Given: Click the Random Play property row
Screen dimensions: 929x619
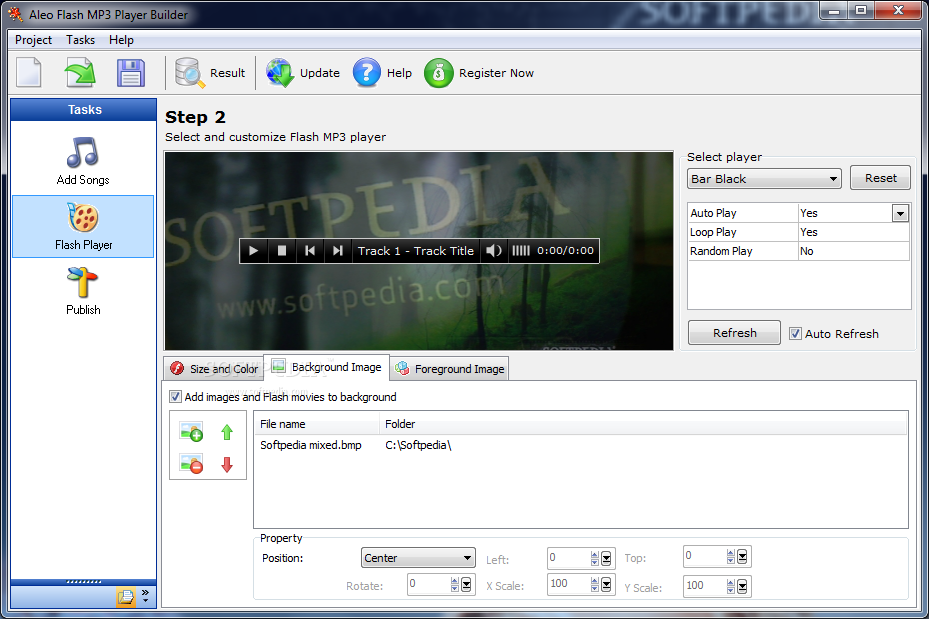Looking at the screenshot, I should click(799, 251).
